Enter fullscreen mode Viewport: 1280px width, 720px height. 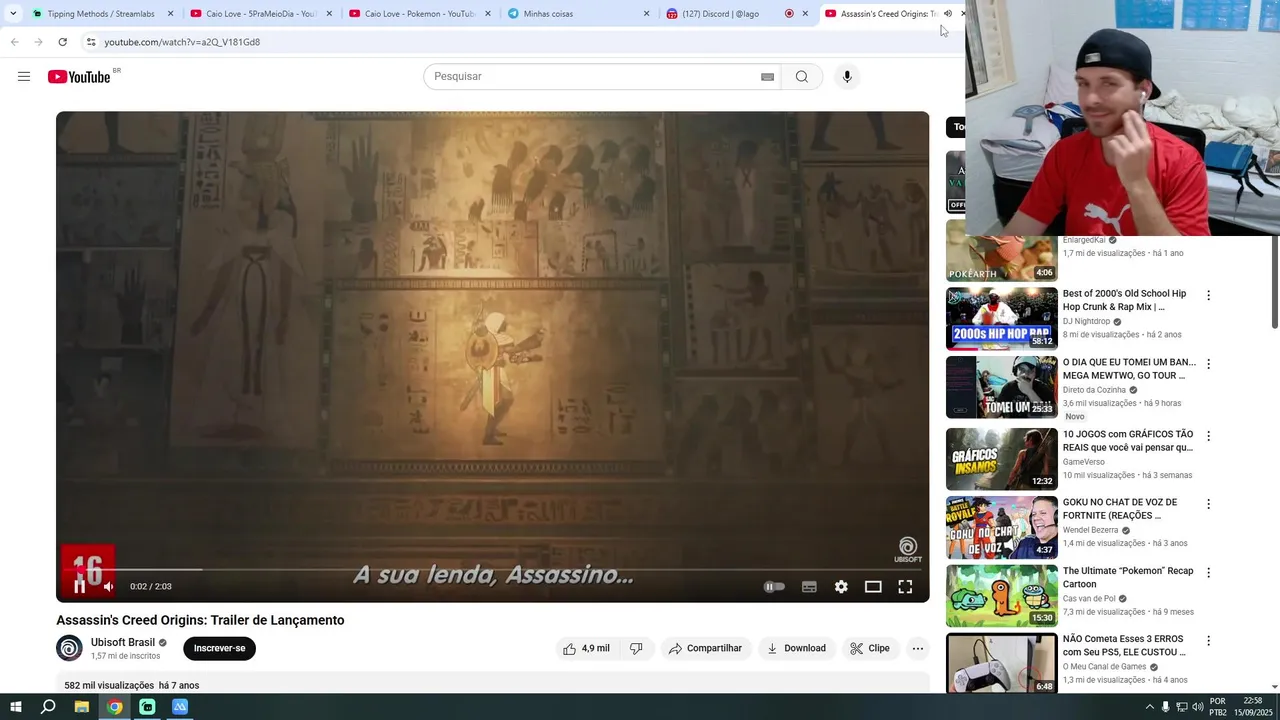click(x=905, y=587)
